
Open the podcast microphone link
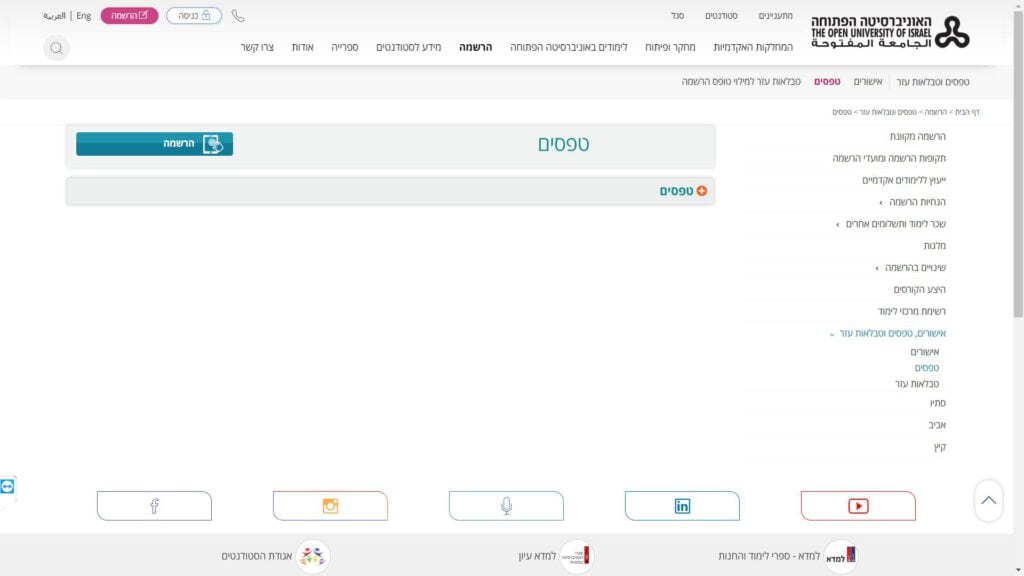(506, 506)
